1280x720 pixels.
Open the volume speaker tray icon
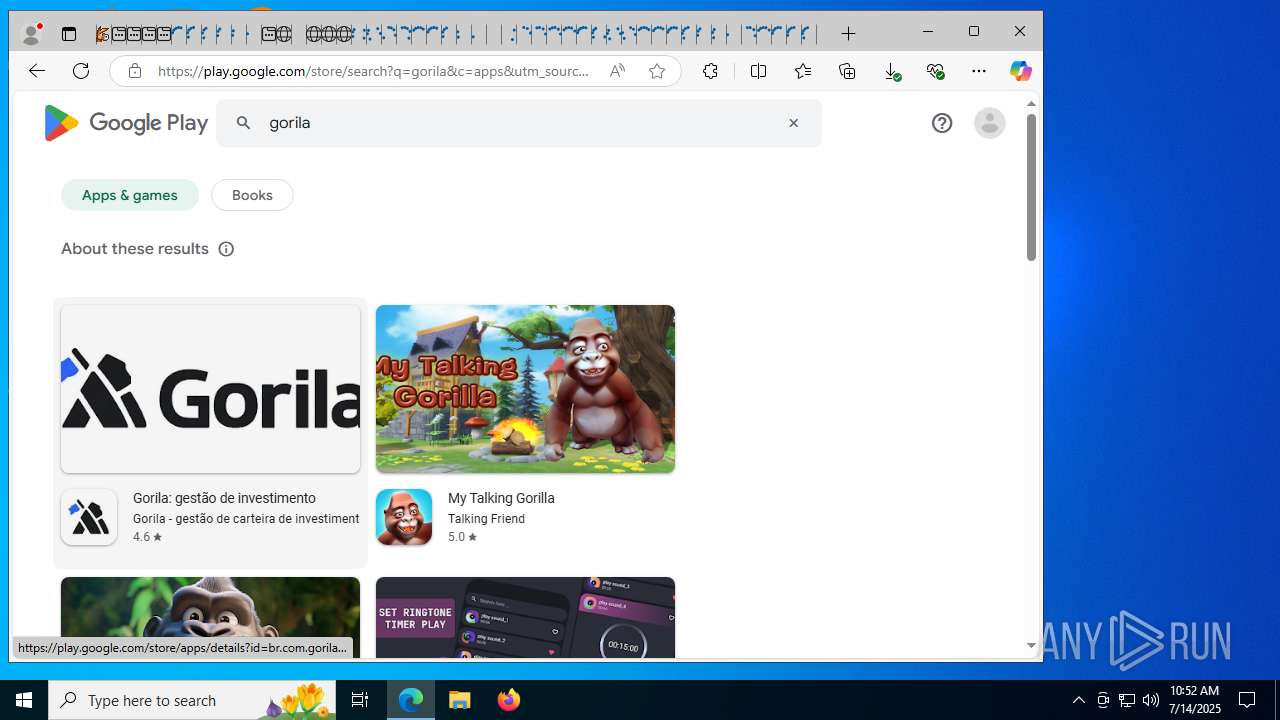point(1151,700)
